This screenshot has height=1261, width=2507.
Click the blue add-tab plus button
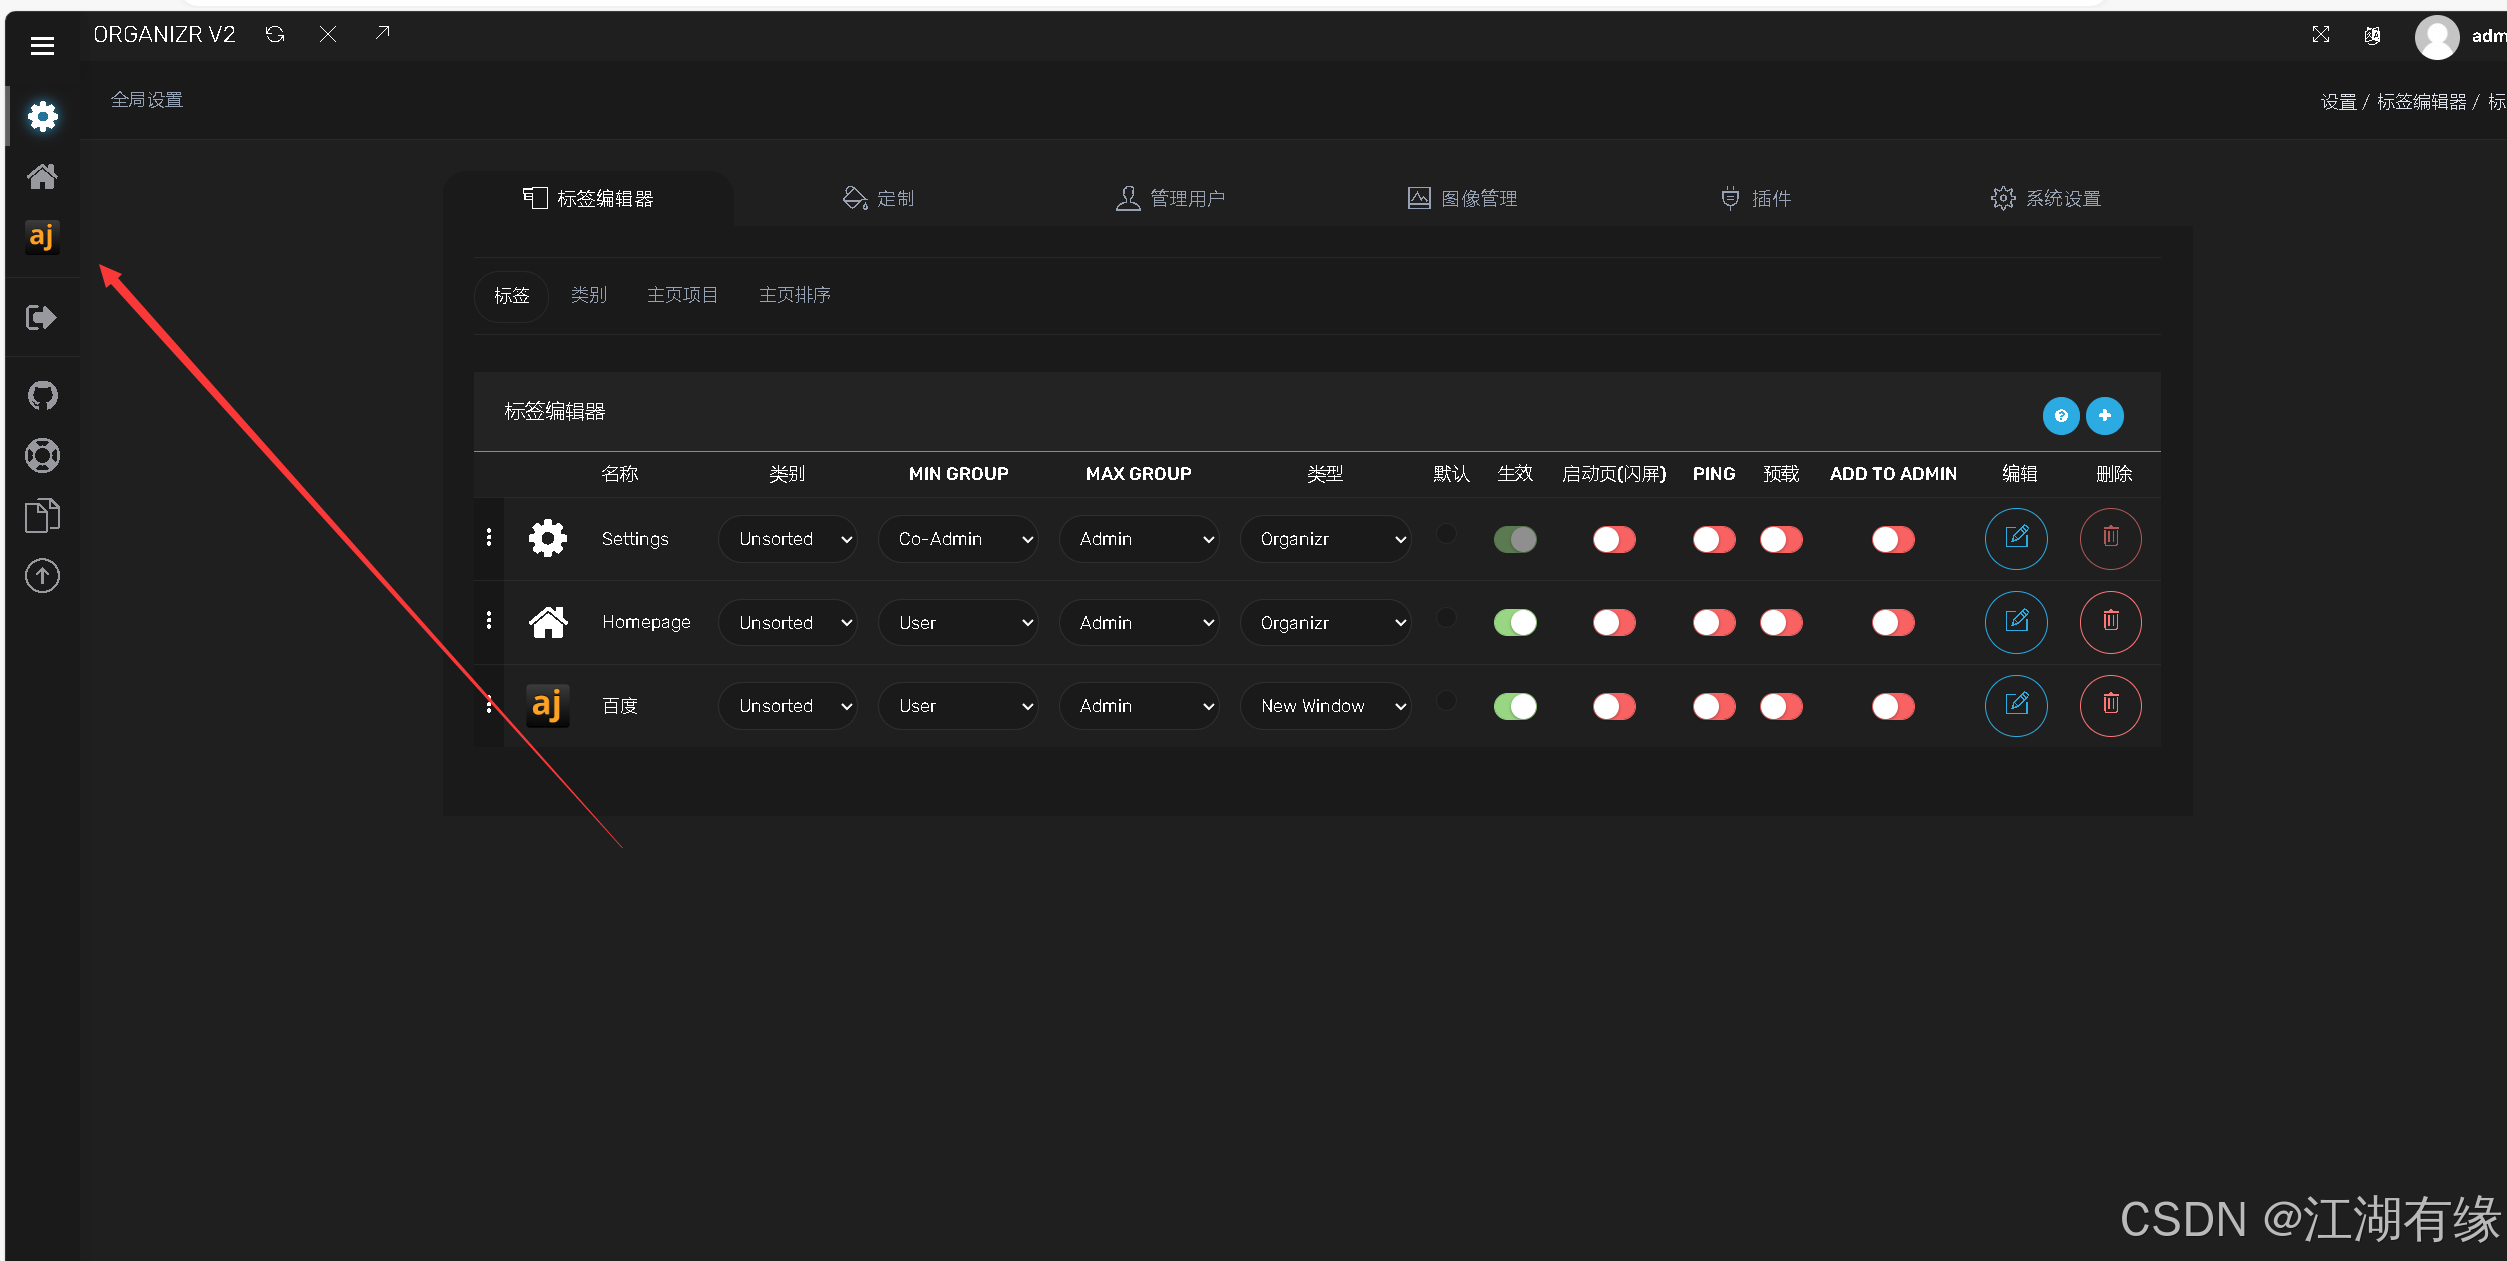coord(2105,416)
